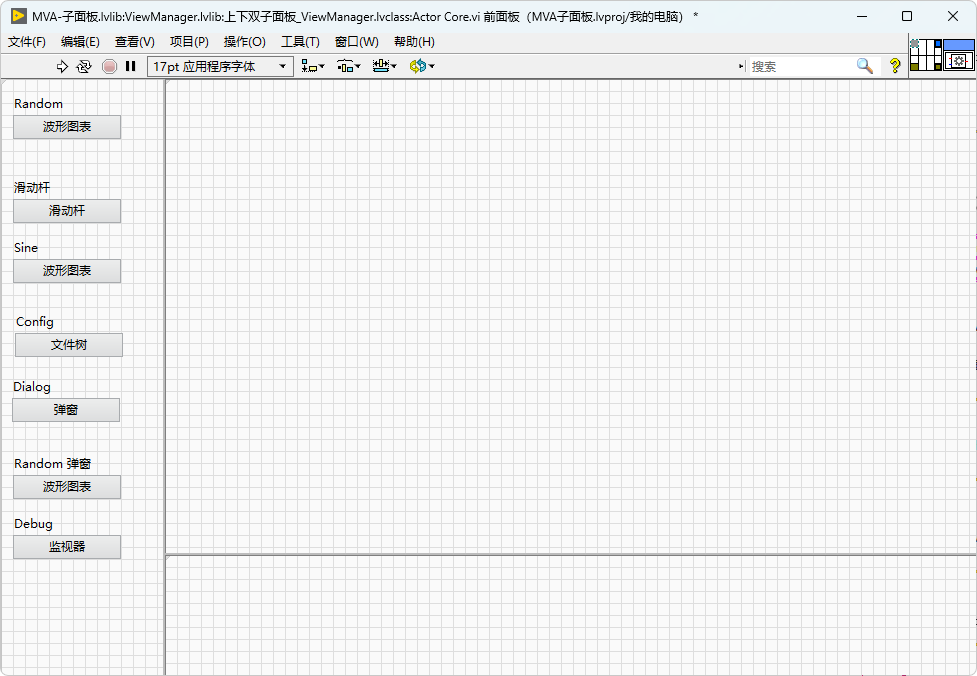977x676 pixels.
Task: Maximize the Actor Core.vi window
Action: click(x=907, y=16)
